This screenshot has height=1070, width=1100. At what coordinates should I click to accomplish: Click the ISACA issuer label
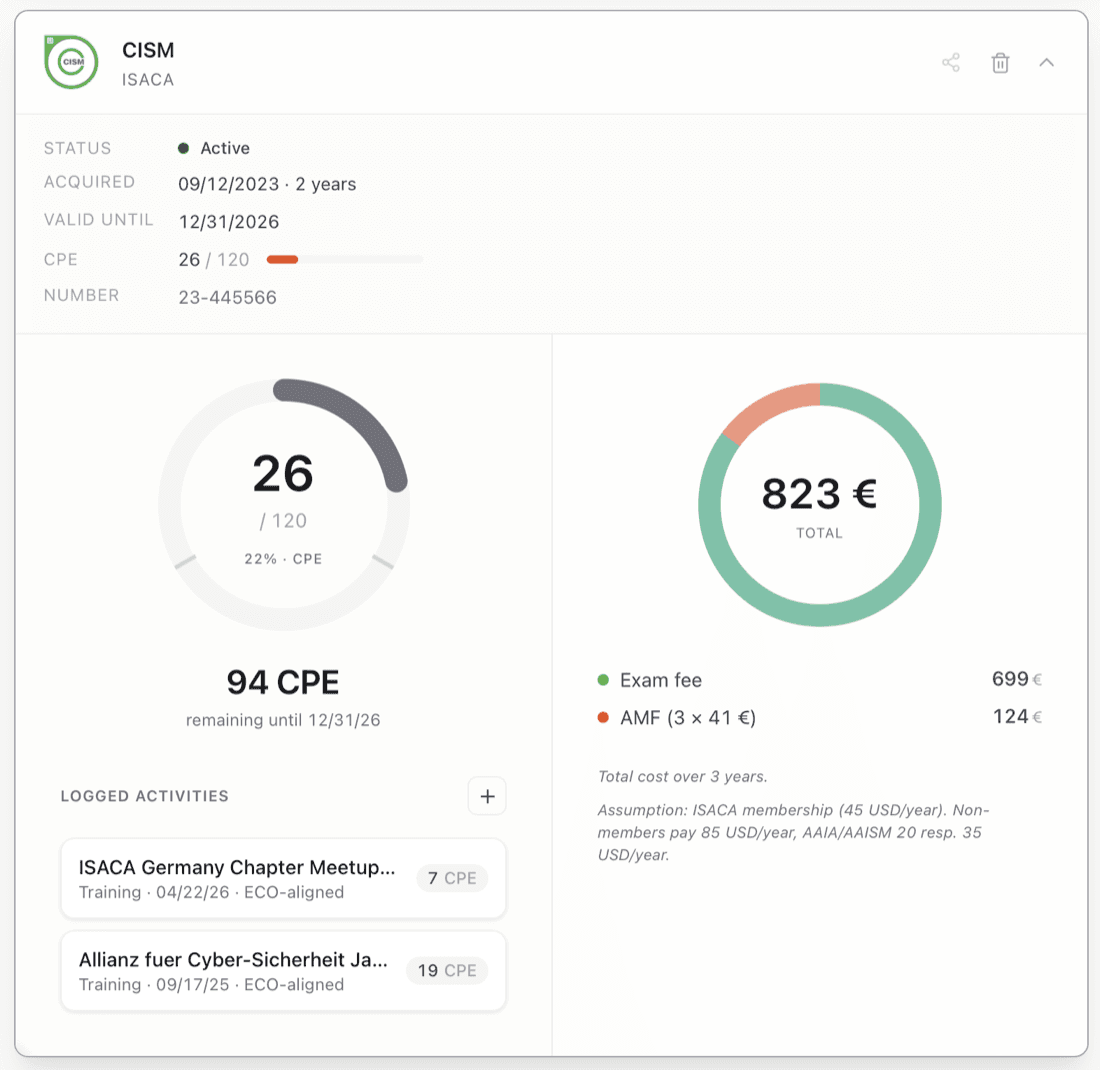pos(147,80)
